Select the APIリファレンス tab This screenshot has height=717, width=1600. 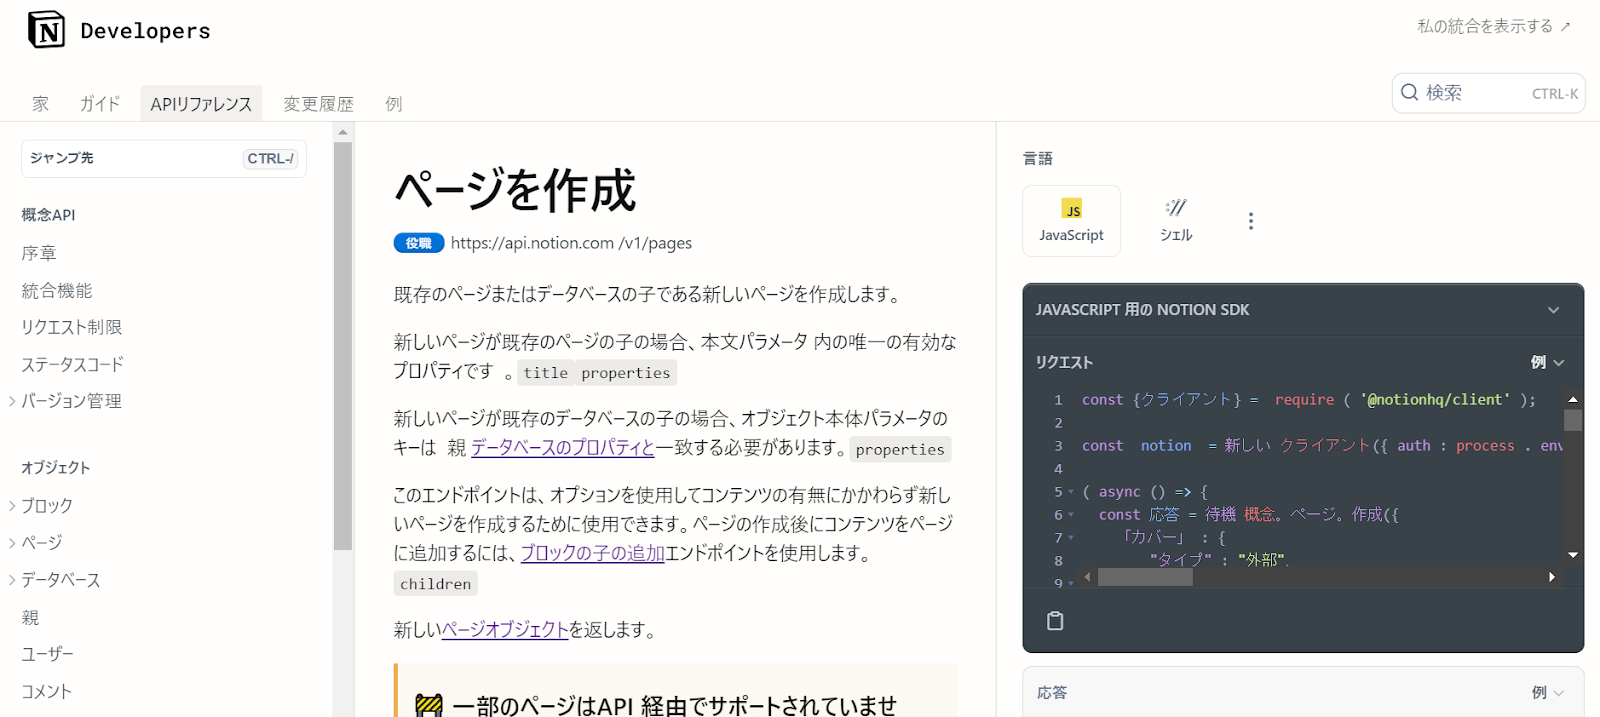click(x=201, y=104)
